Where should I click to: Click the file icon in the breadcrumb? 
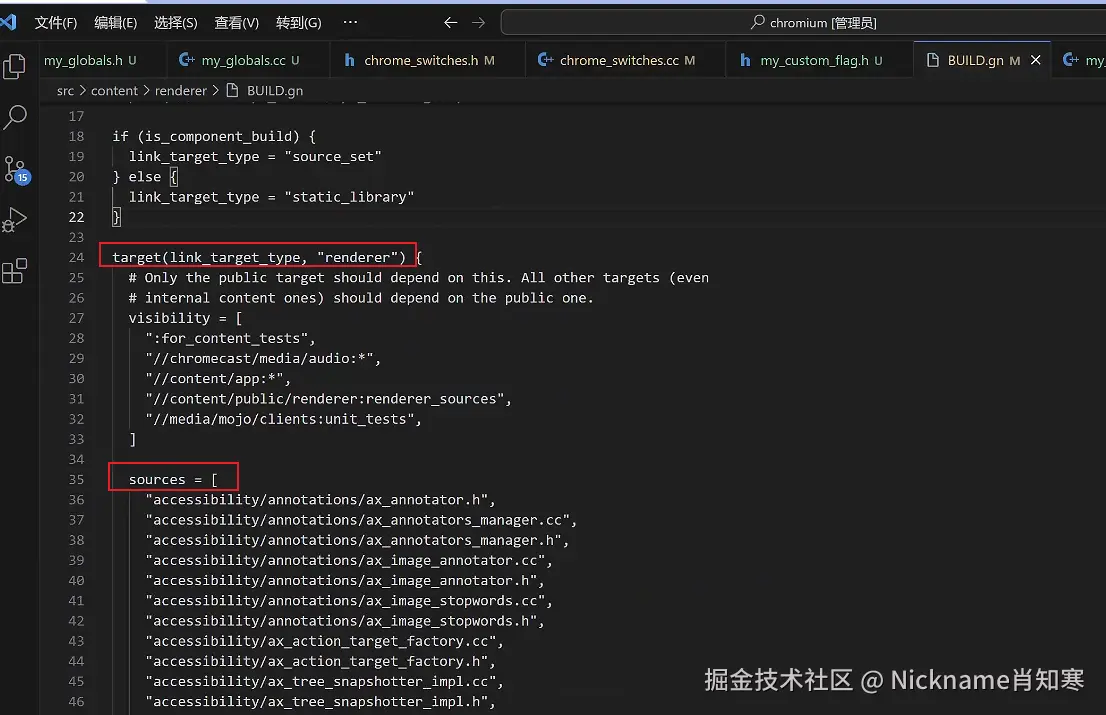pos(232,90)
